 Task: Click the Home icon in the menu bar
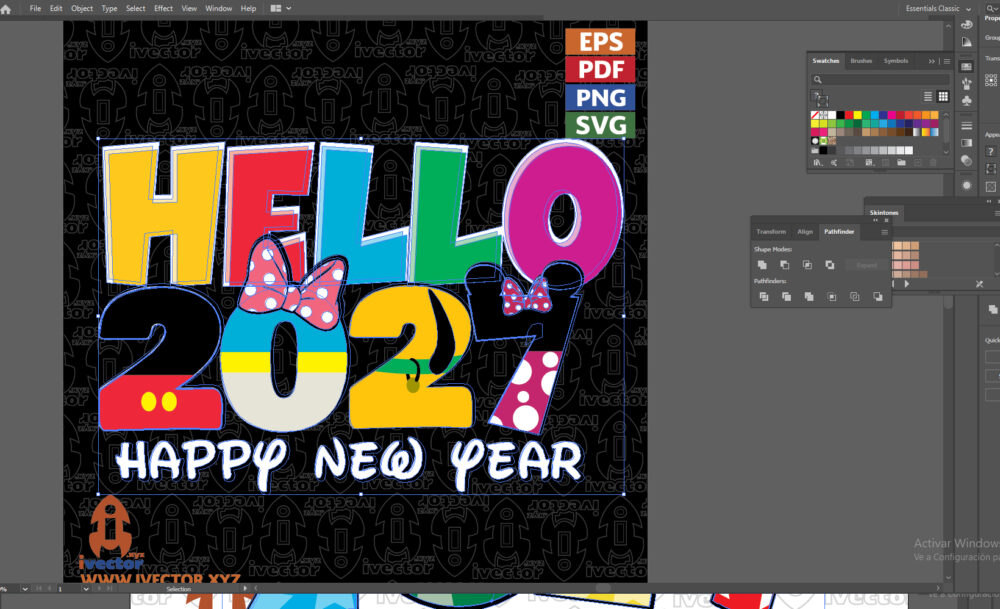6,9
